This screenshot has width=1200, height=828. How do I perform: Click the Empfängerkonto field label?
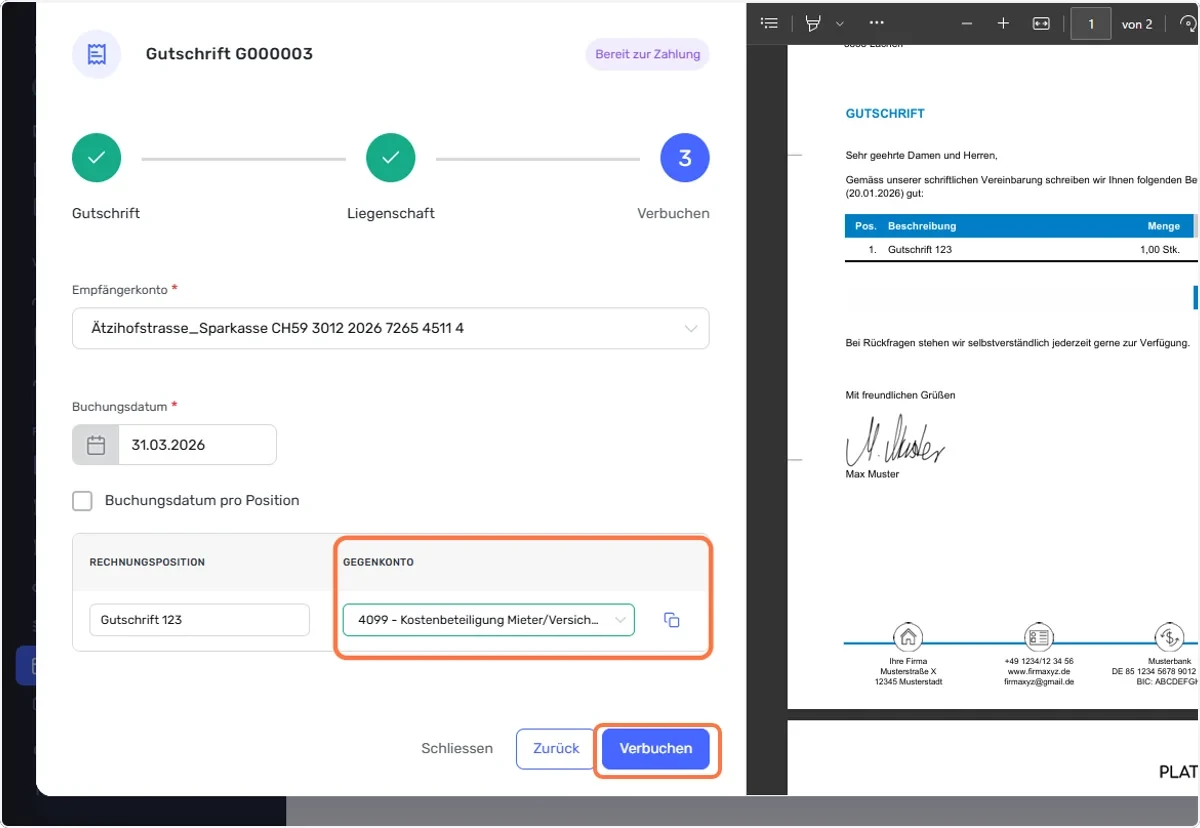pos(120,290)
